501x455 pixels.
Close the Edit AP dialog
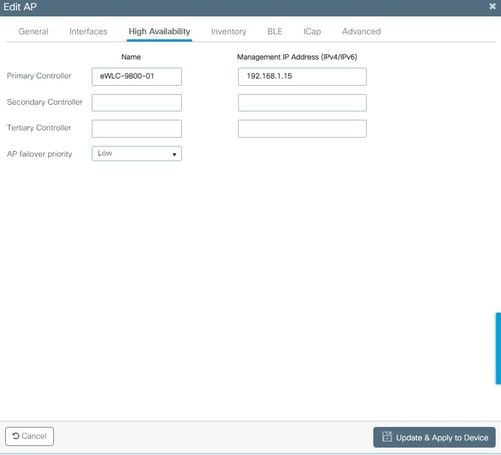492,6
